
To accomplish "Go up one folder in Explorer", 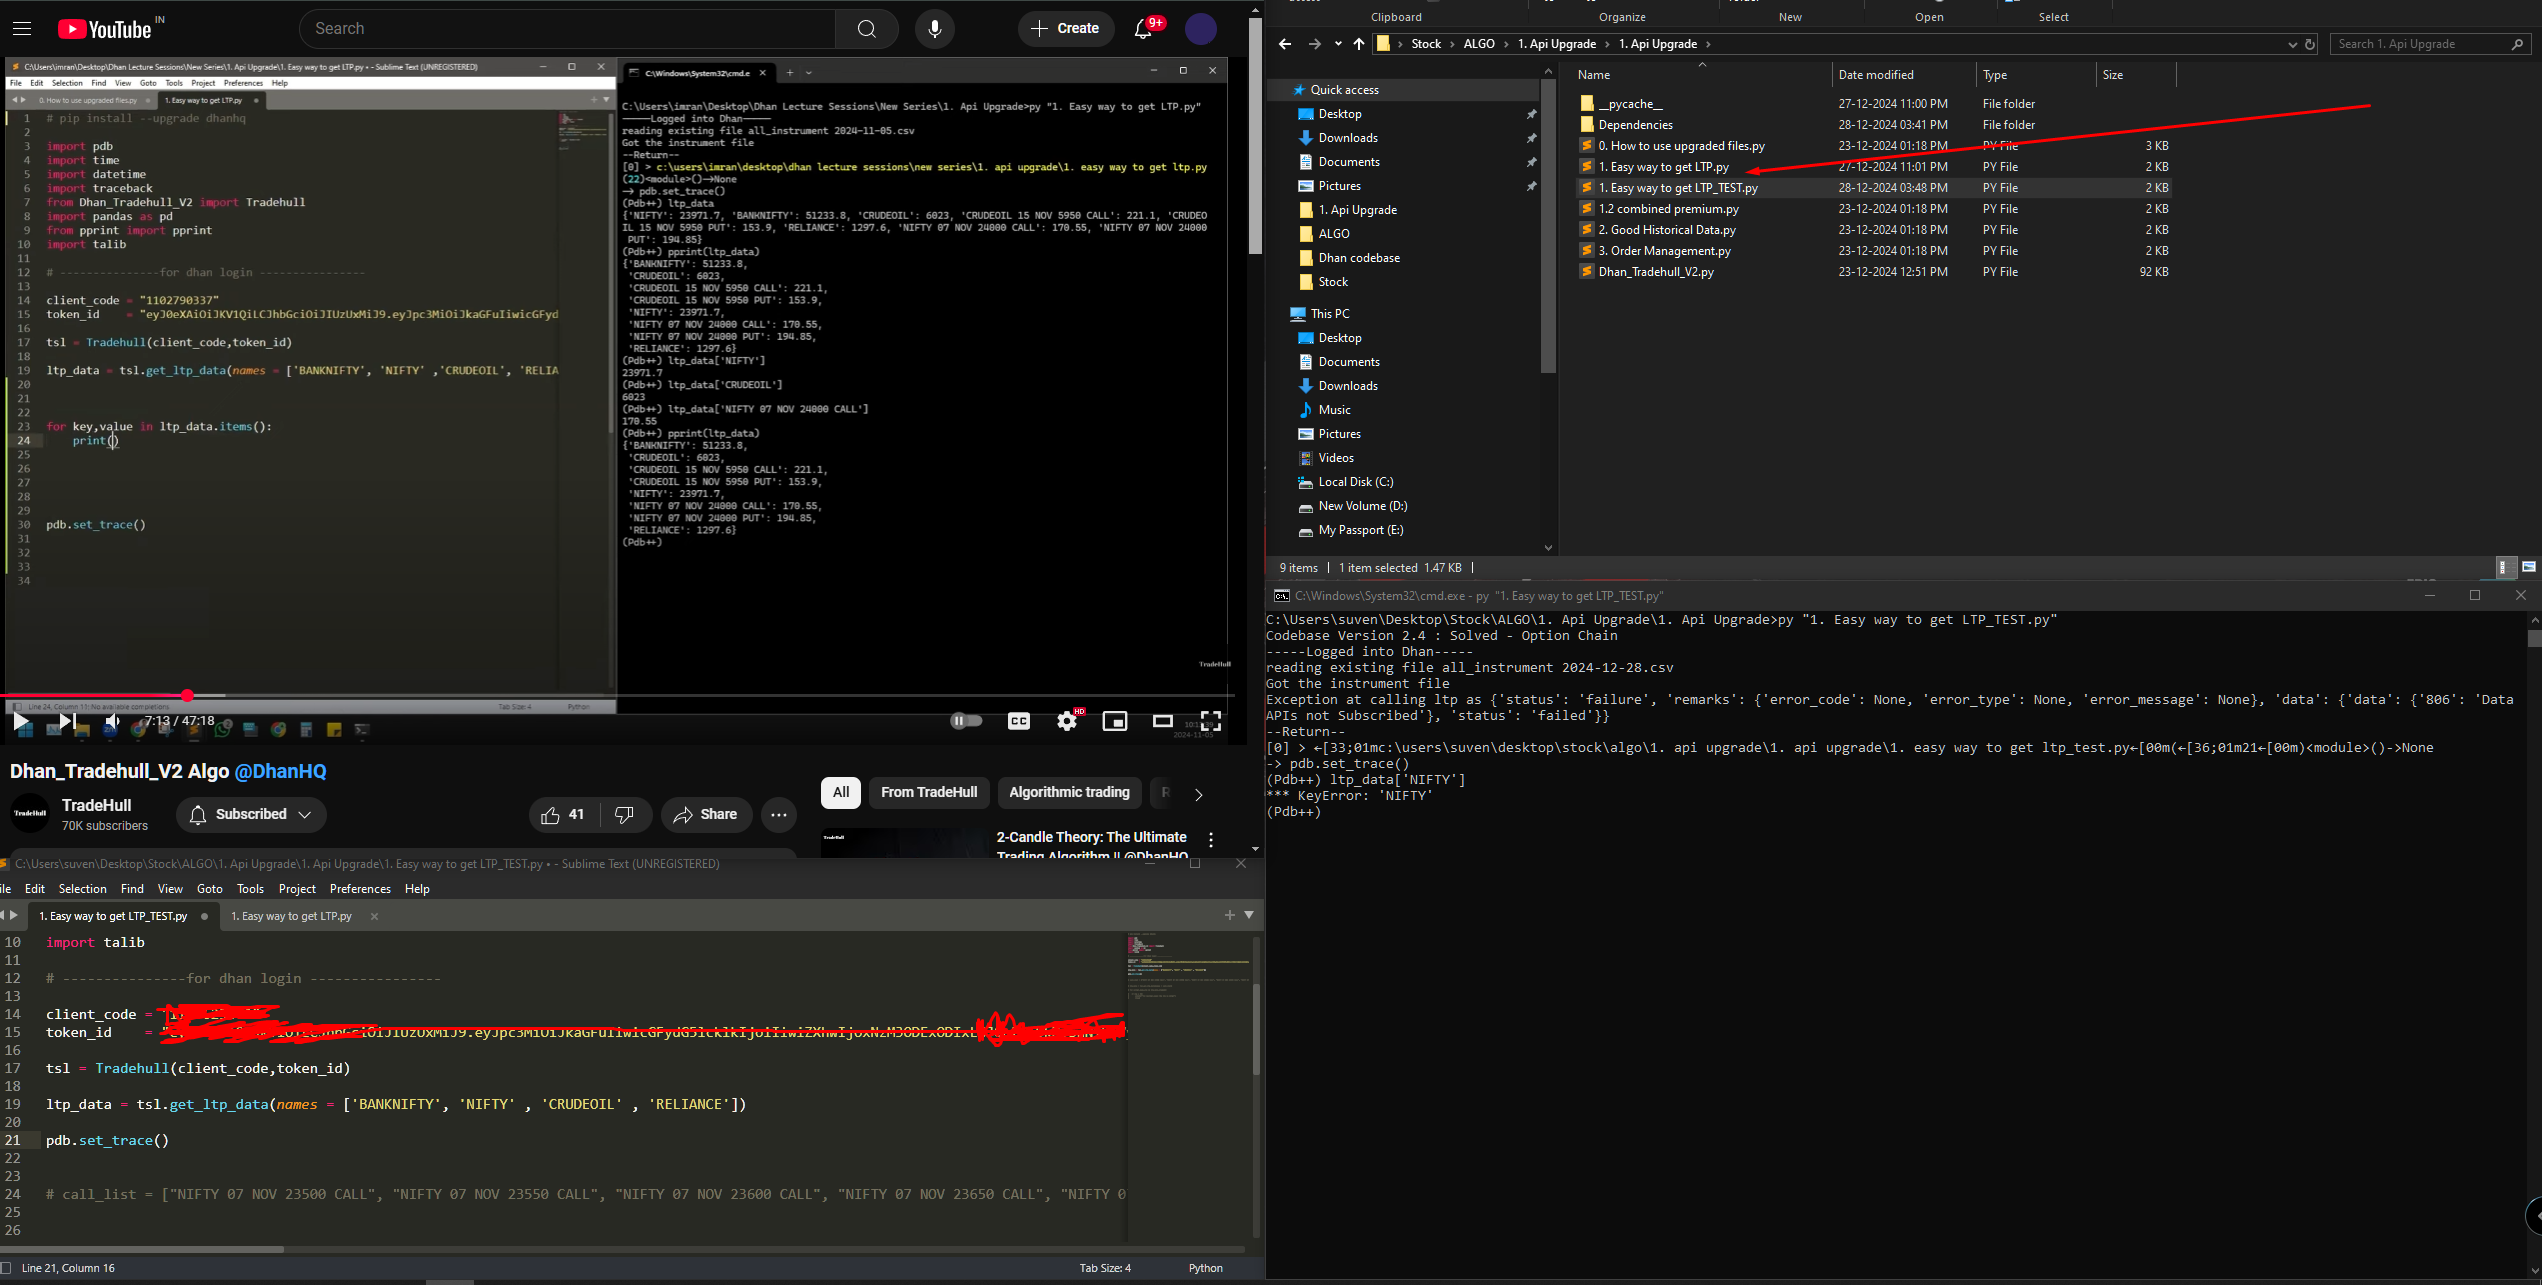I will 1358,44.
